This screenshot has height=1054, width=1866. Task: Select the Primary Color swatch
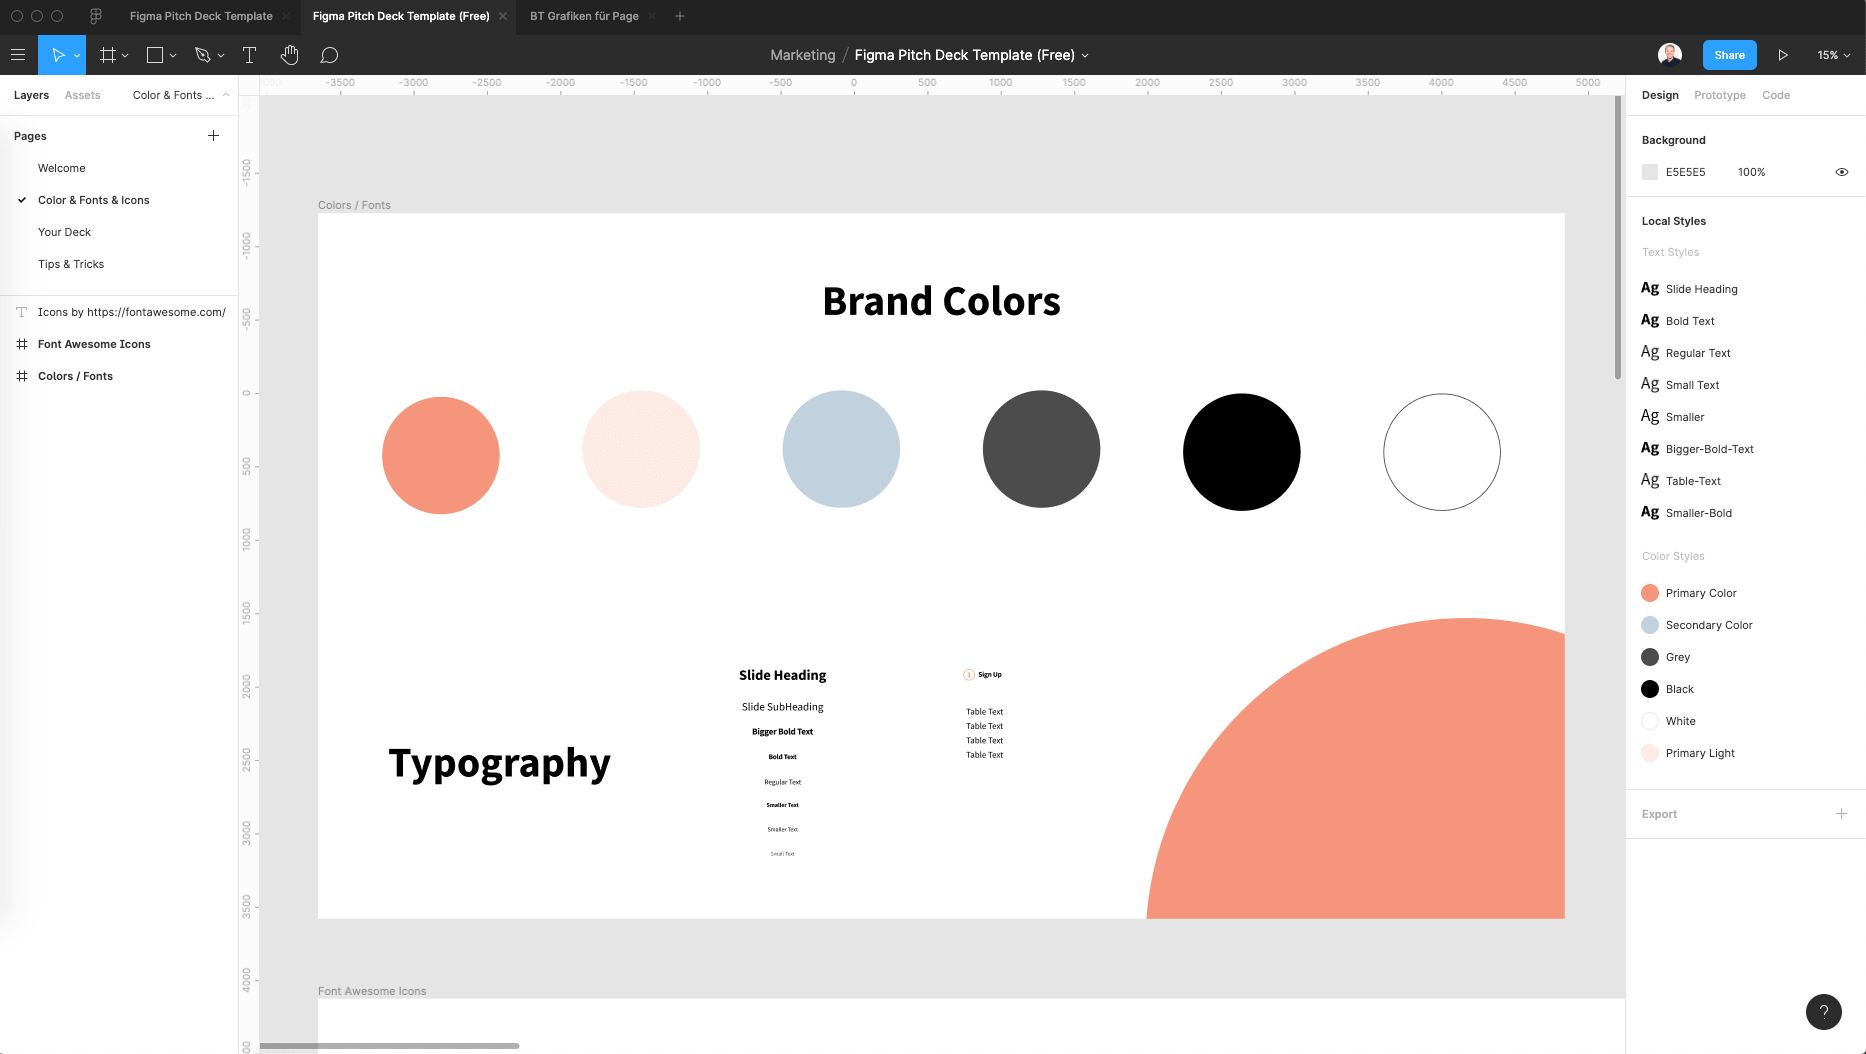(x=1650, y=592)
